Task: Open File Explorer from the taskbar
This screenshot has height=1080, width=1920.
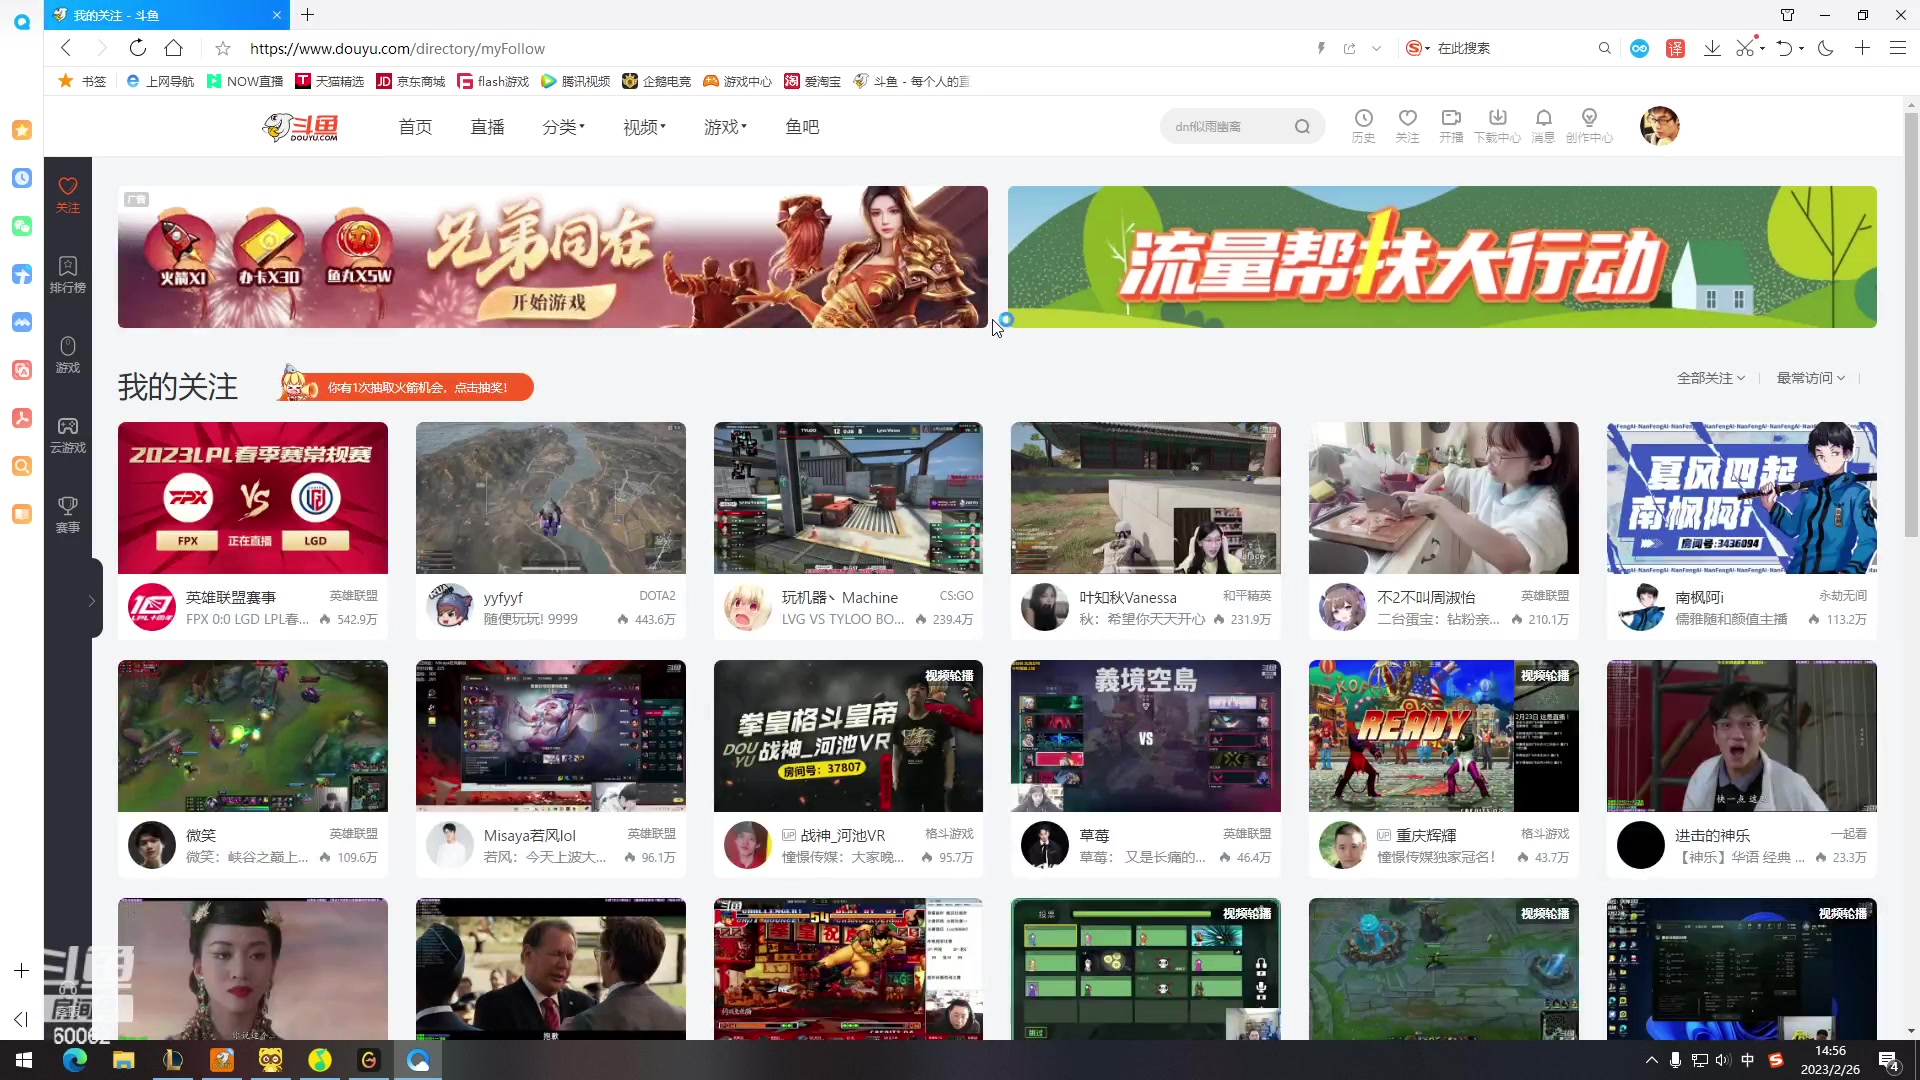Action: pos(123,1060)
